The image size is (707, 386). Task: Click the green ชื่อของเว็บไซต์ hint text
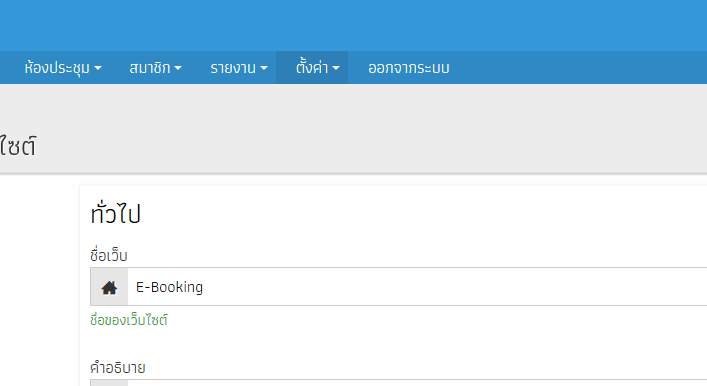coord(129,320)
